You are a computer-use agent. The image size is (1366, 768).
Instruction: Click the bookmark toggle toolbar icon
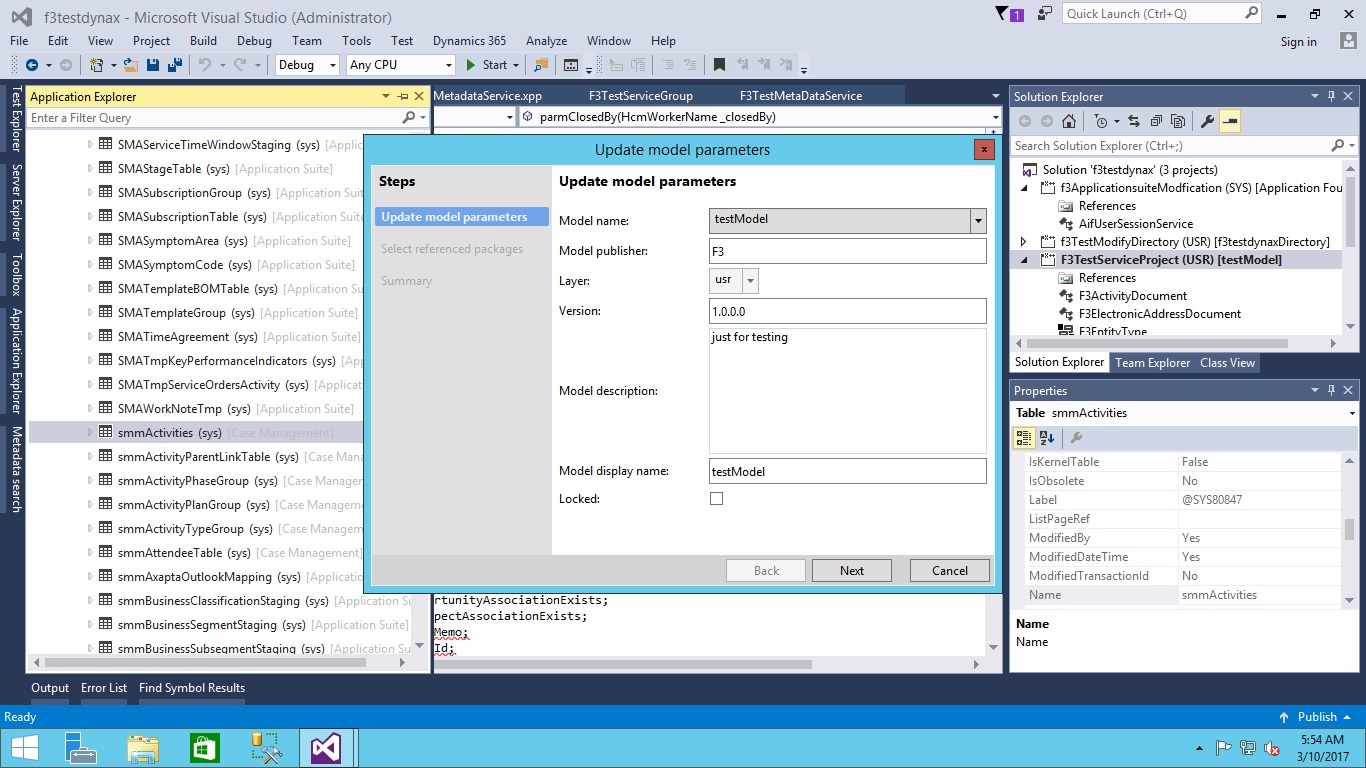(719, 65)
